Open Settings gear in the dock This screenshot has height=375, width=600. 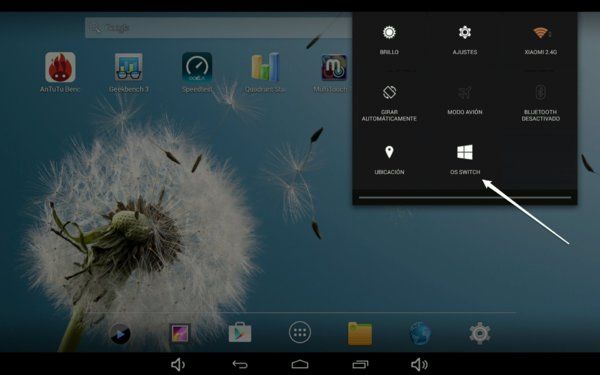480,333
